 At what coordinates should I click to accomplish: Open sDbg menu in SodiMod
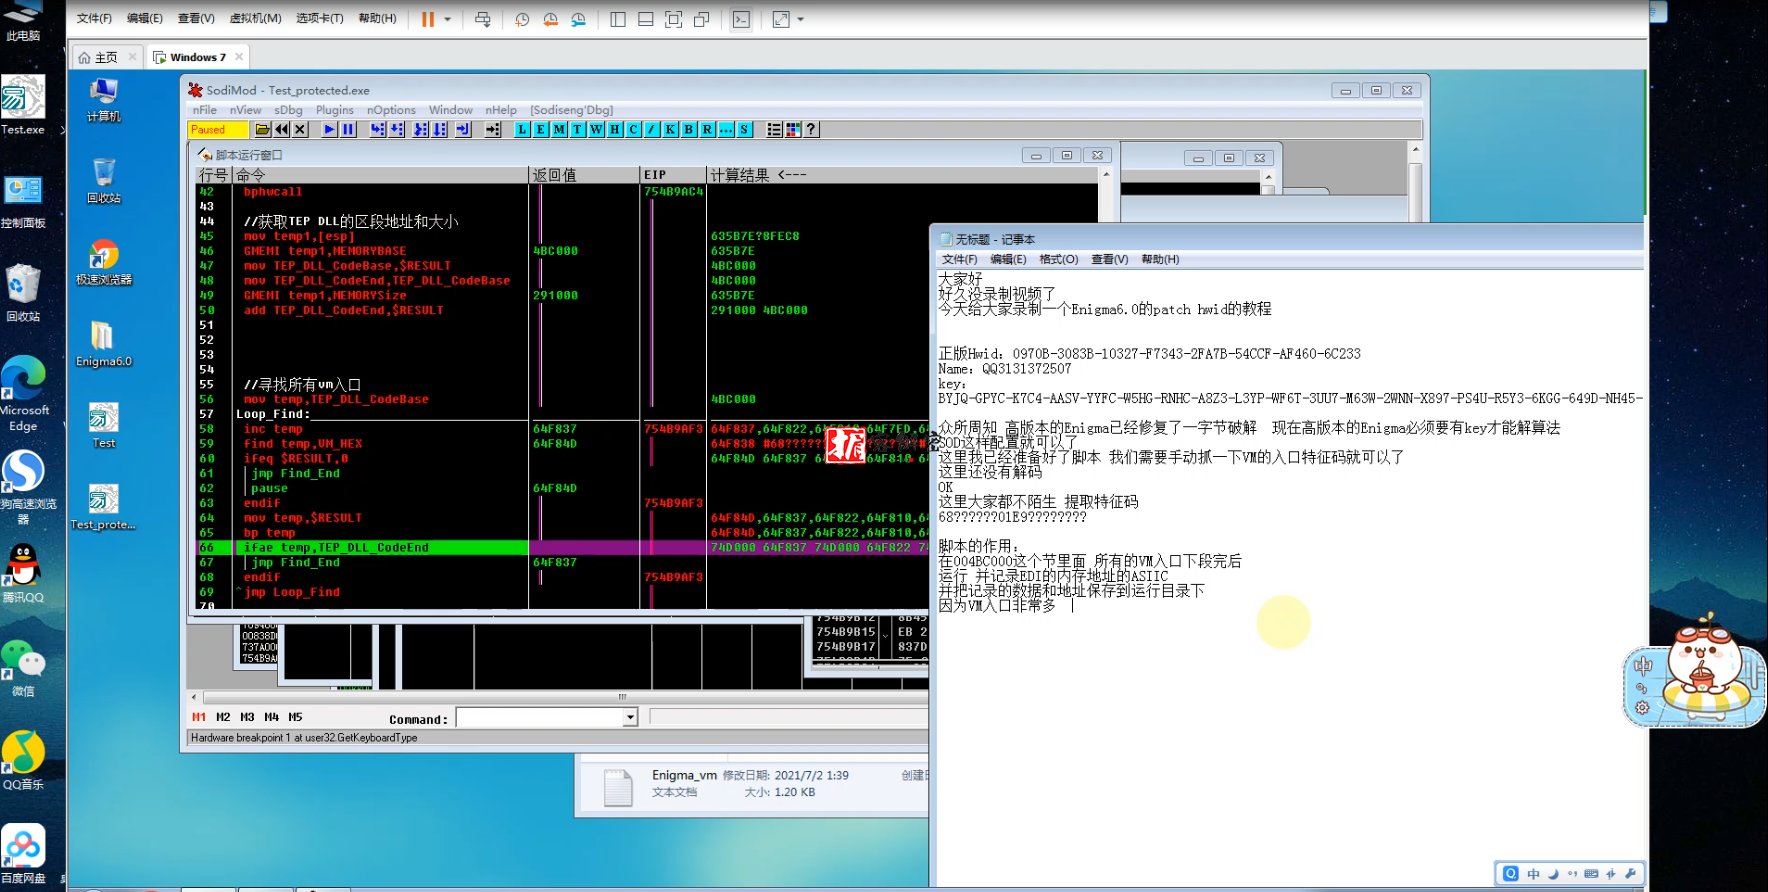coord(288,110)
